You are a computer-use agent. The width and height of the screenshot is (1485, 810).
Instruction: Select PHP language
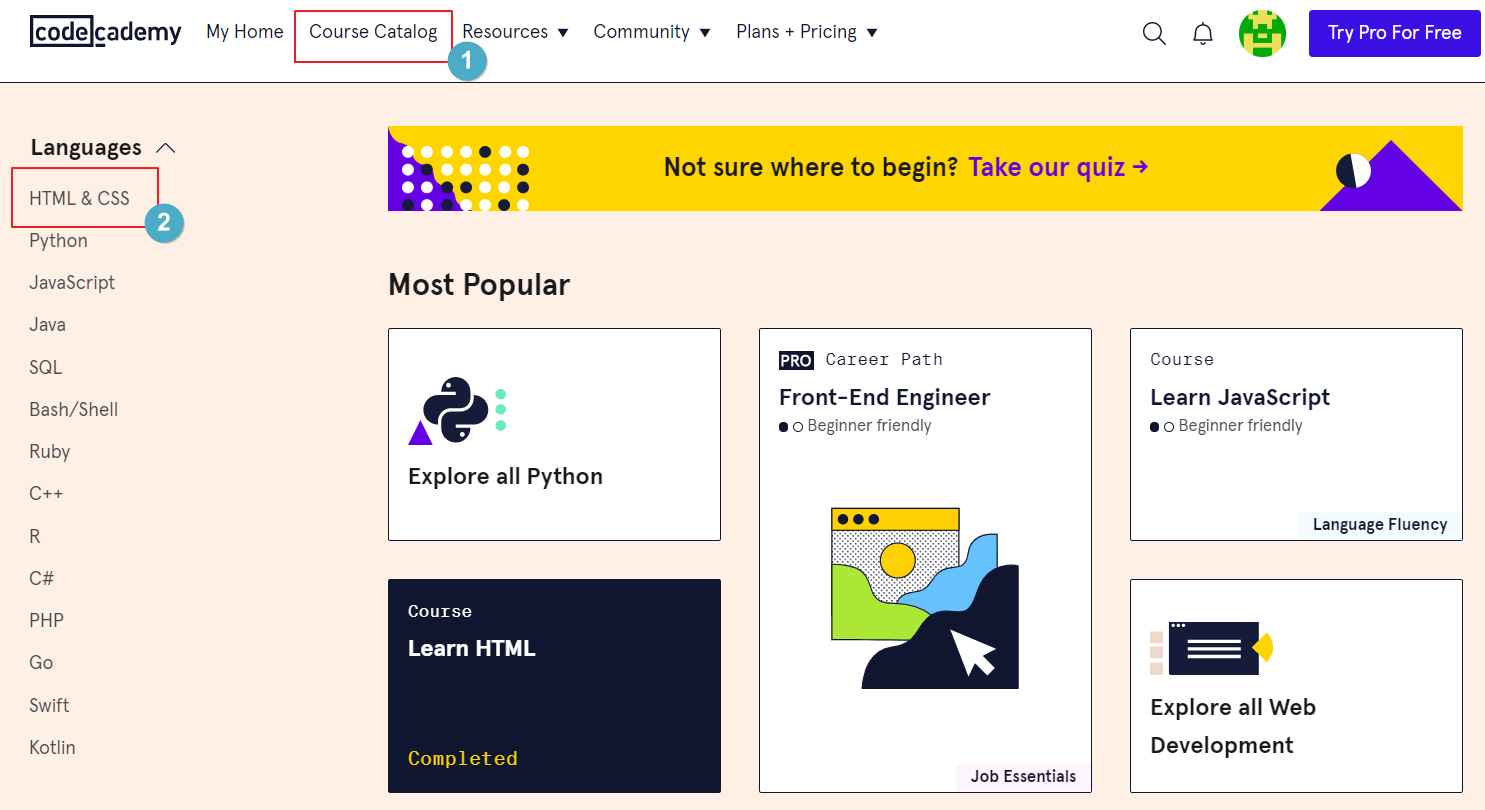pyautogui.click(x=47, y=621)
